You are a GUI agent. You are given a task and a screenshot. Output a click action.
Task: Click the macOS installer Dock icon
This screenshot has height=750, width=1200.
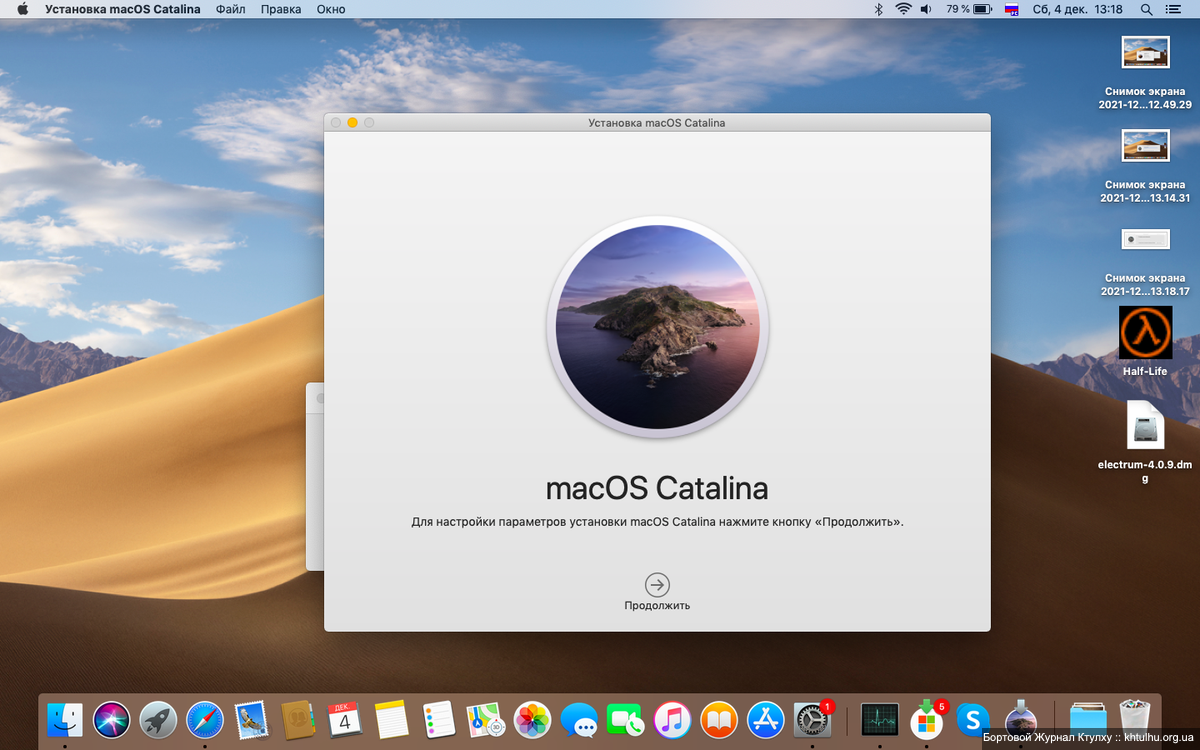(1020, 717)
